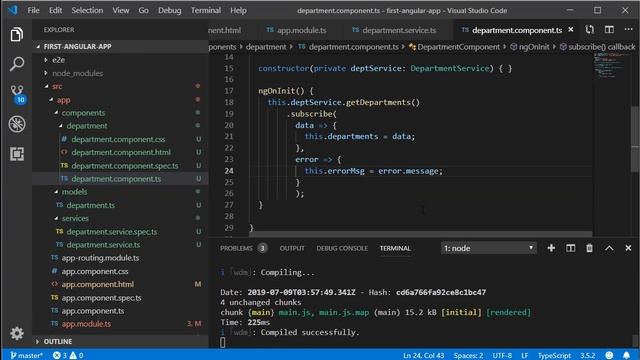
Task: Click the master branch indicator in status bar
Action: point(27,355)
